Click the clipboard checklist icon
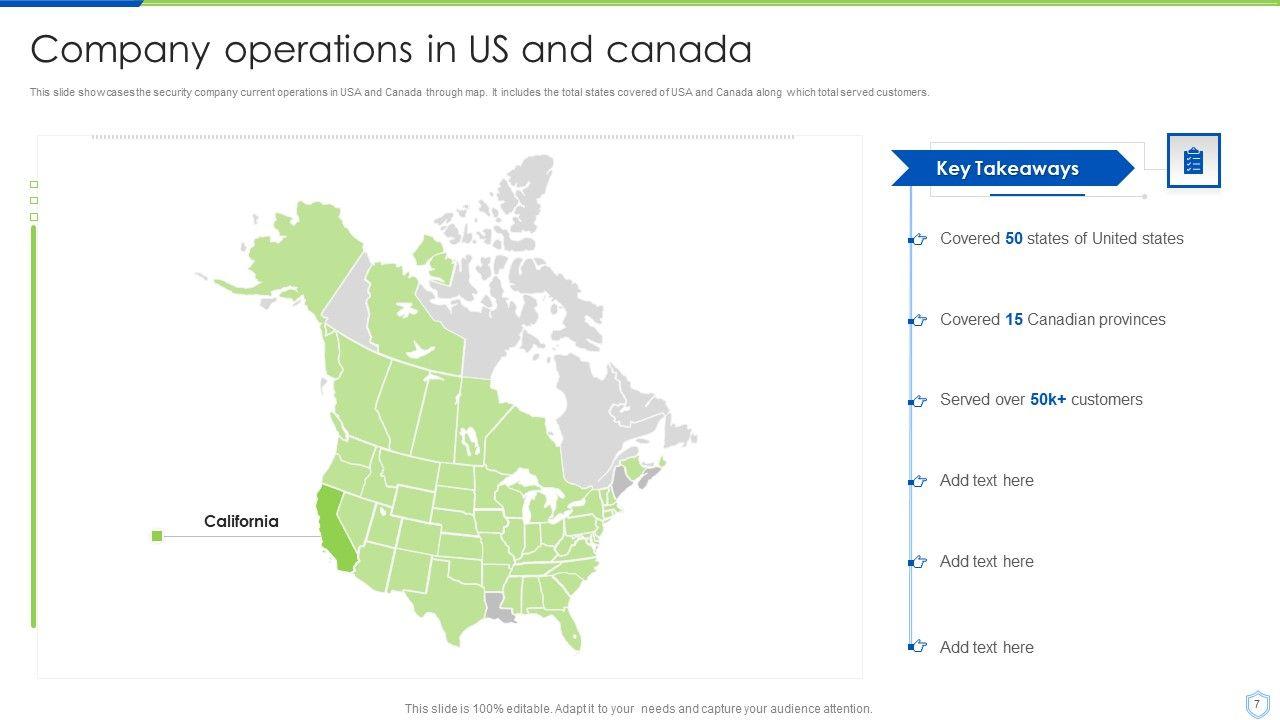Viewport: 1280px width, 720px height. pyautogui.click(x=1193, y=160)
